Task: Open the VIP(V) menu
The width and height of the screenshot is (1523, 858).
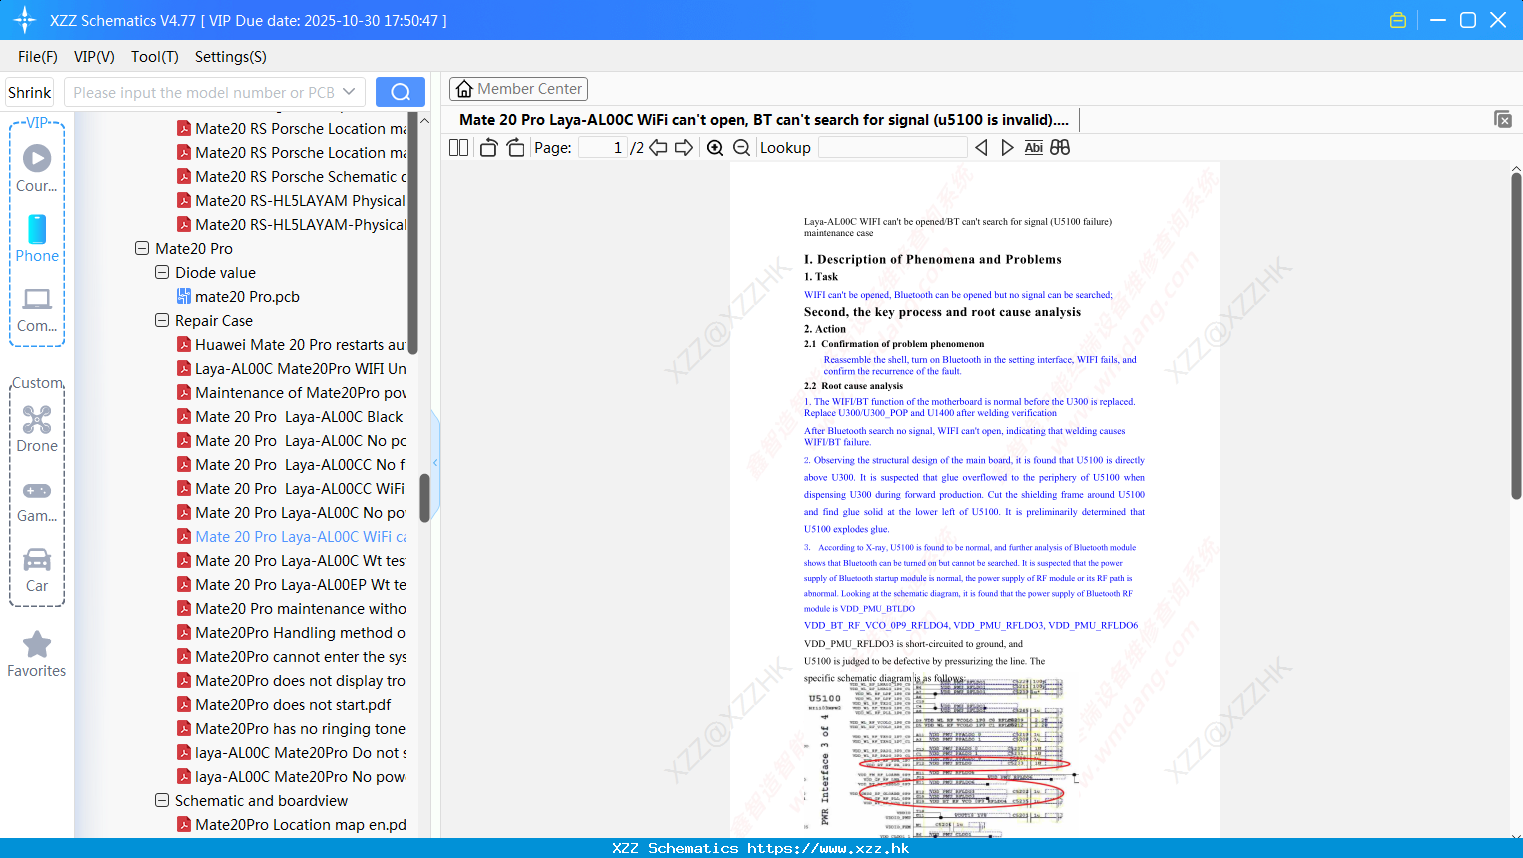Action: click(94, 57)
